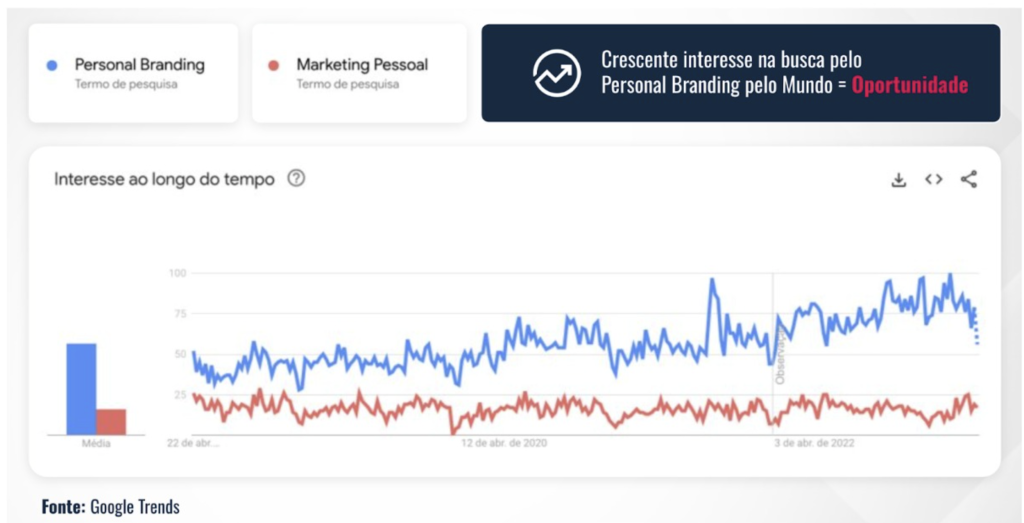1024x523 pixels.
Task: Click the Fonte: Google Trends caption
Action: (110, 507)
